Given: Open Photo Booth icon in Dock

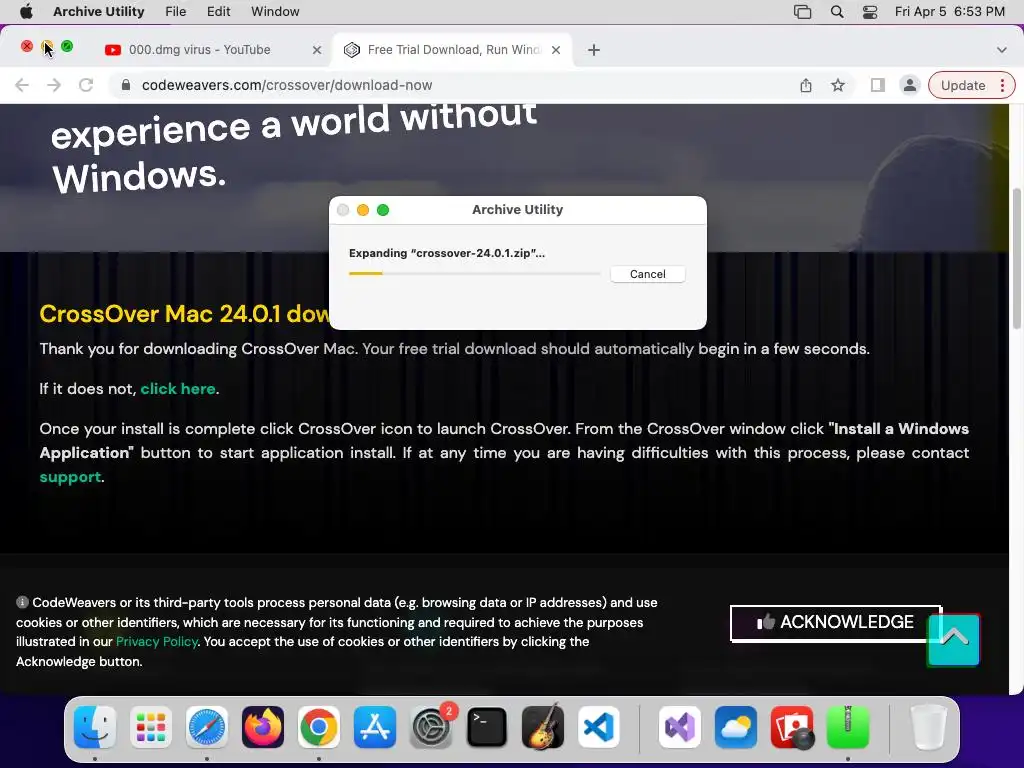Looking at the screenshot, I should 792,727.
